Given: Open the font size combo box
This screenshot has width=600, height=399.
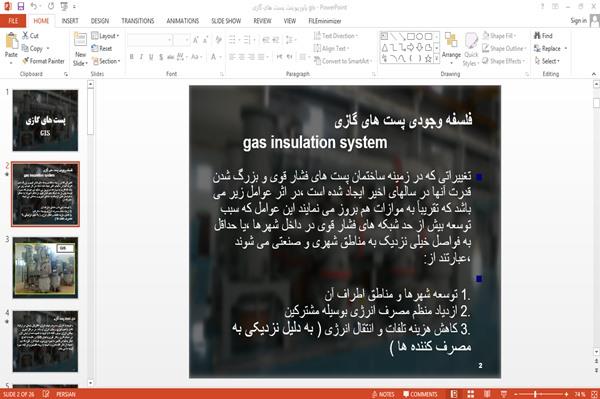Looking at the screenshot, I should click(181, 39).
